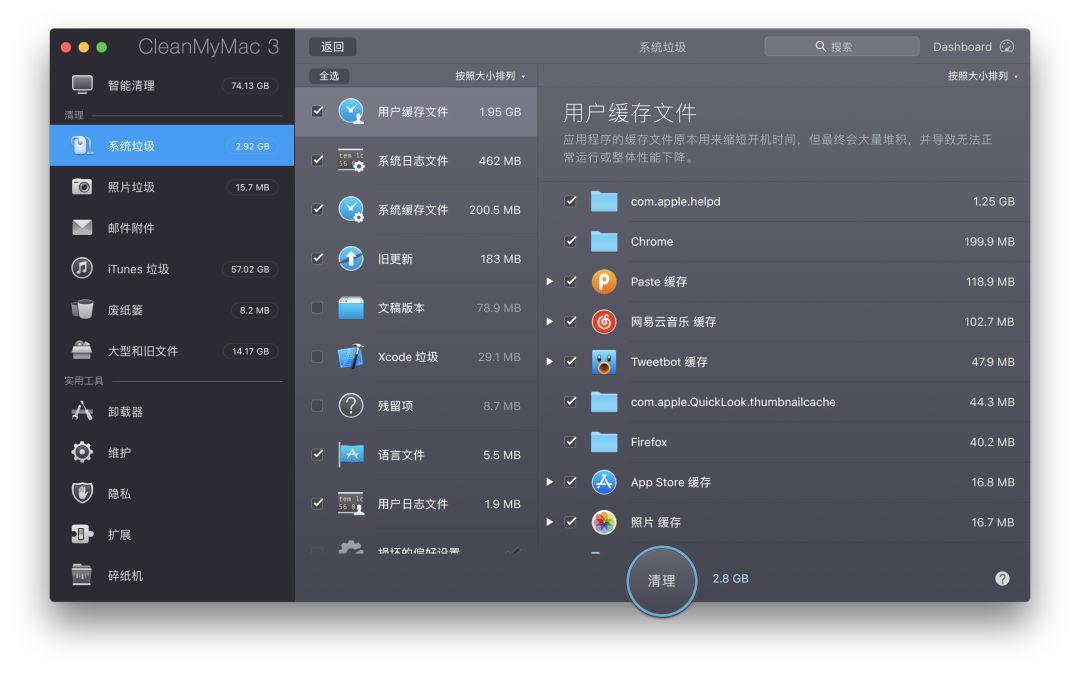The width and height of the screenshot is (1080, 673).
Task: Click the Paste 缓存 app icon
Action: click(x=604, y=281)
